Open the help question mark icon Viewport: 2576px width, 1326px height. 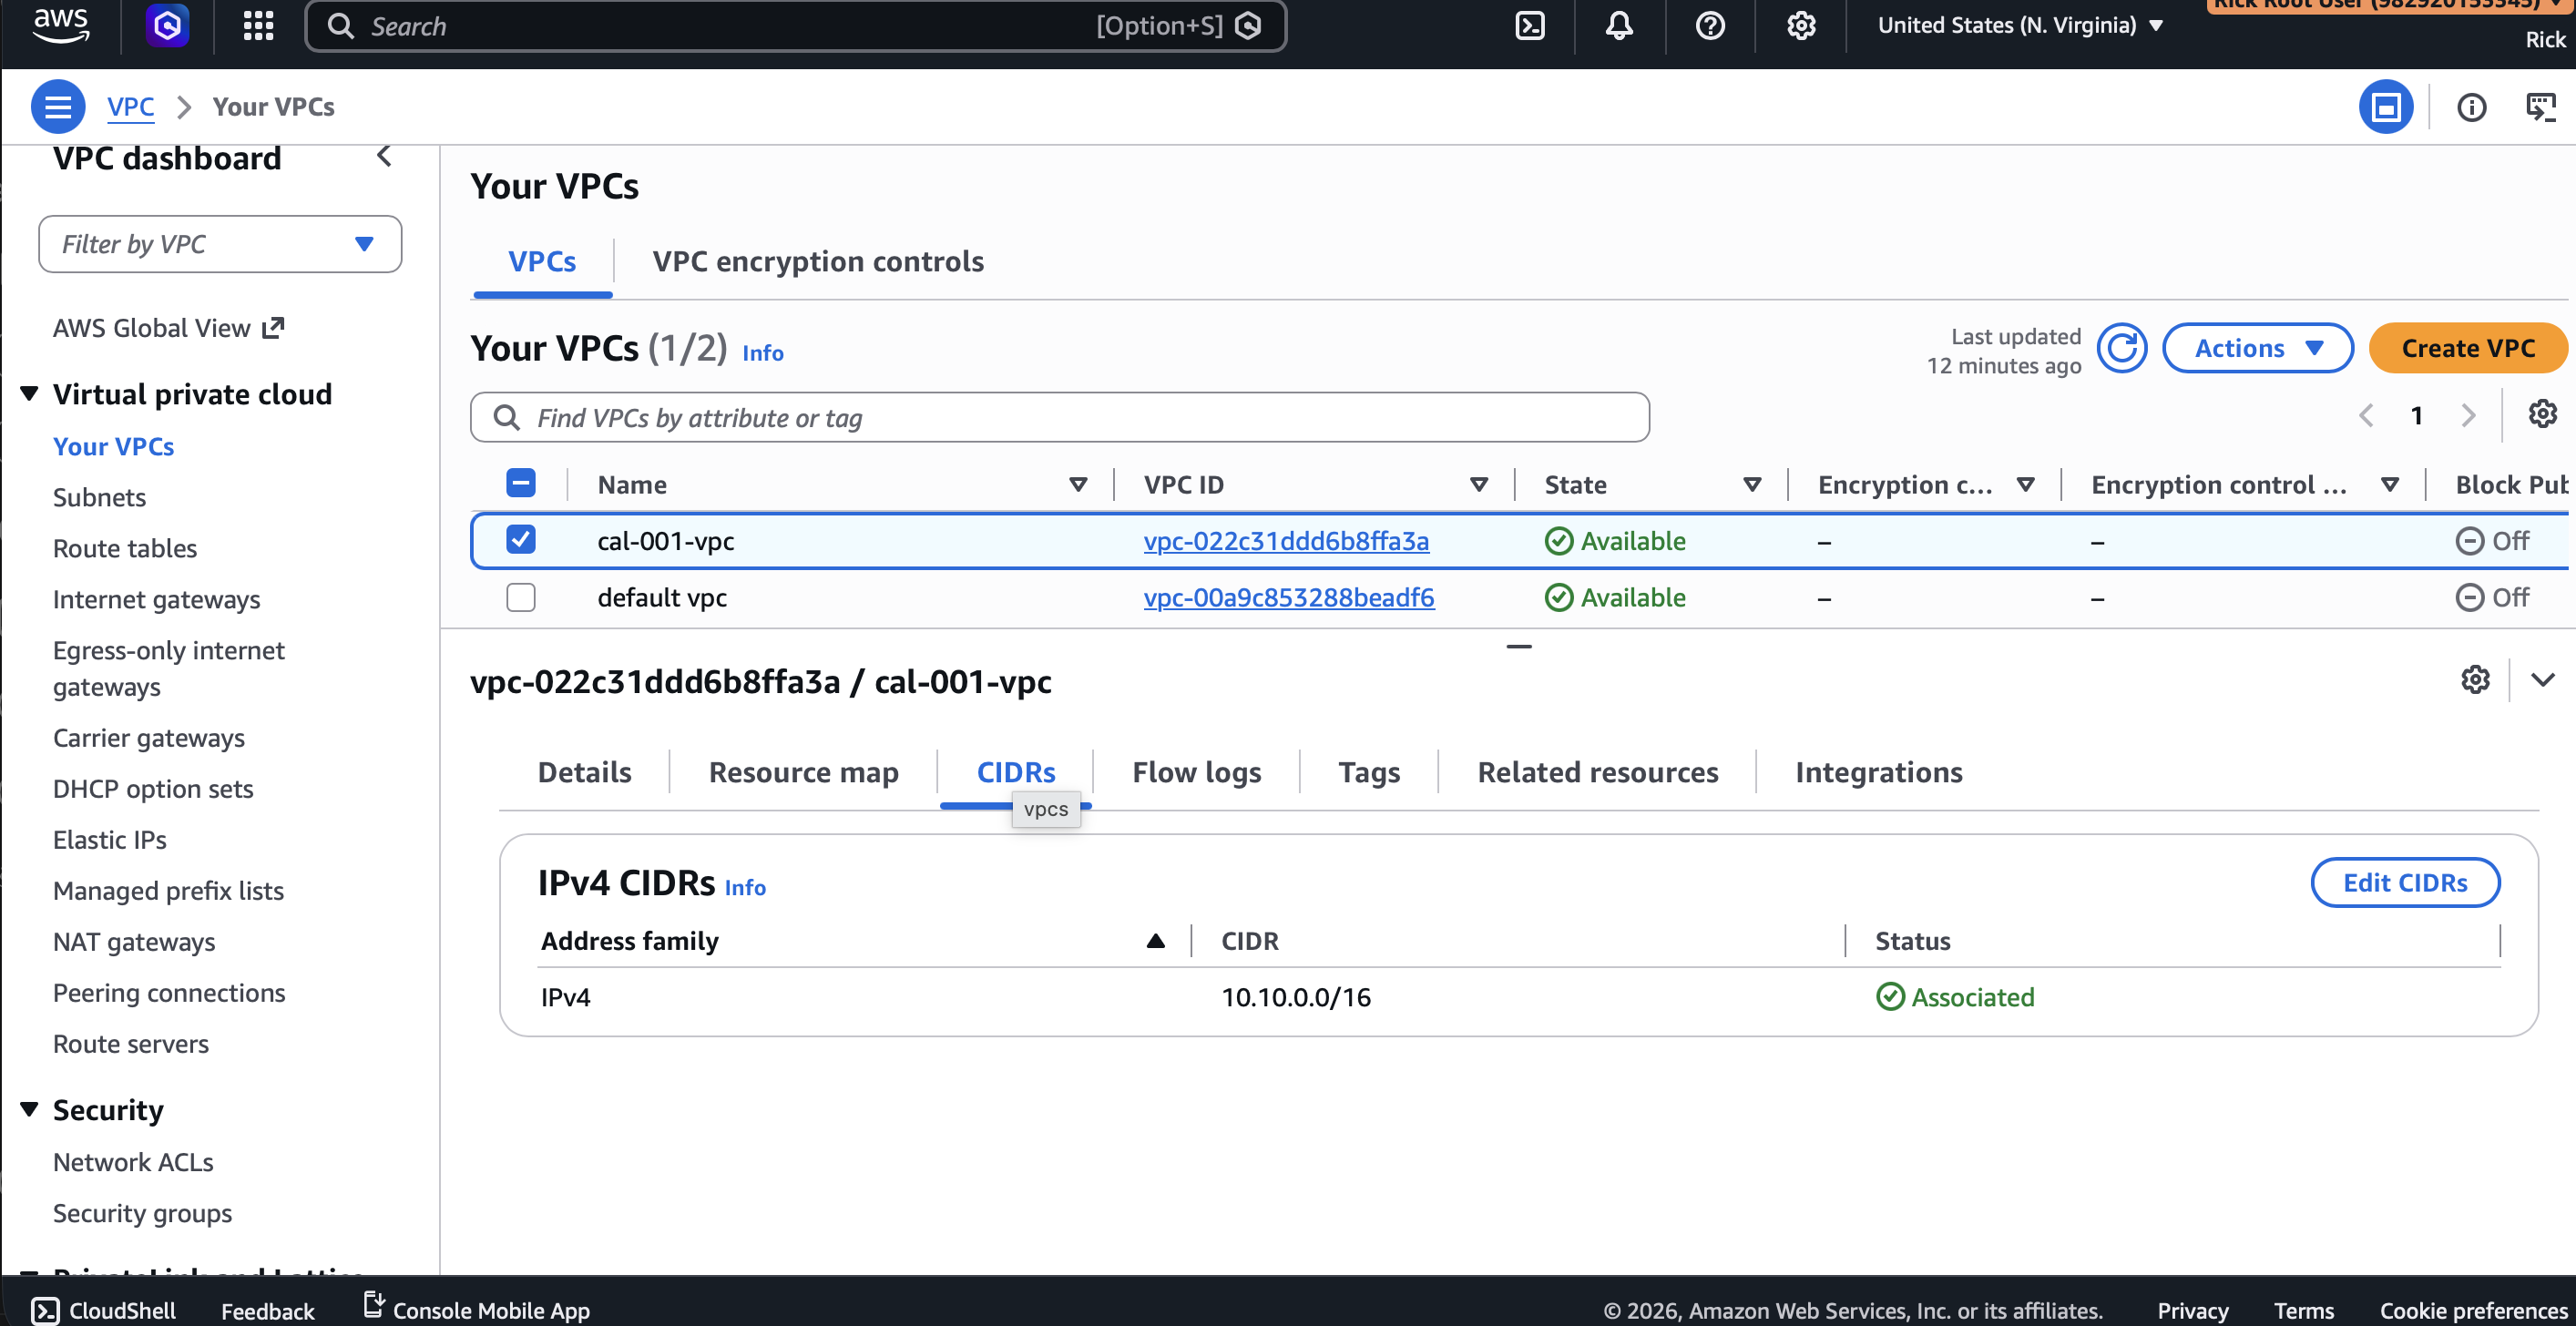click(x=1710, y=26)
